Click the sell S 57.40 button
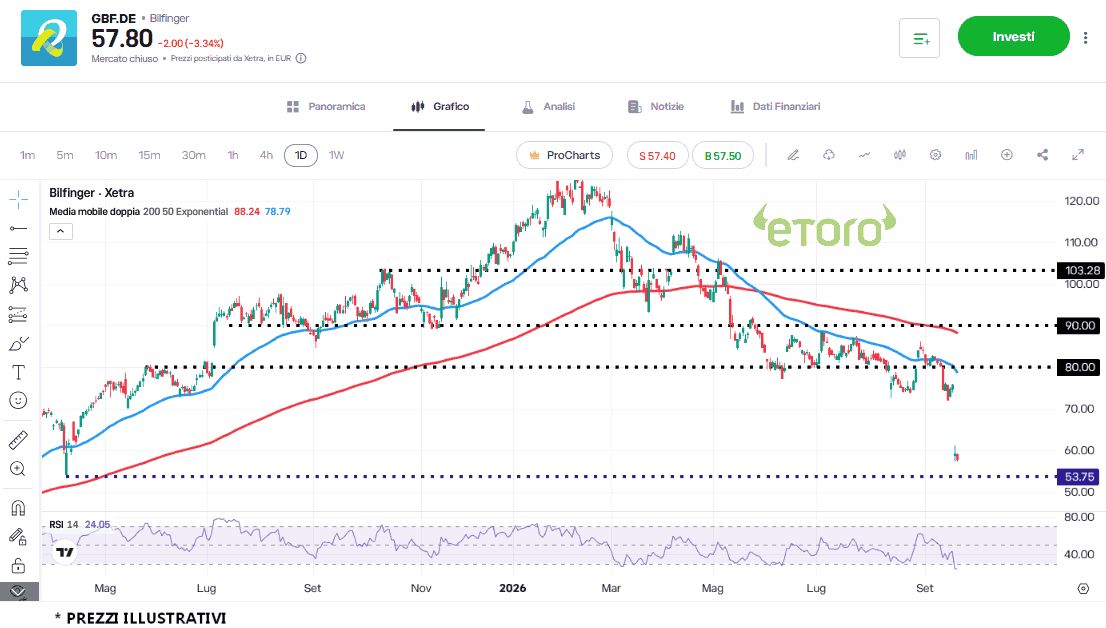 pyautogui.click(x=657, y=156)
